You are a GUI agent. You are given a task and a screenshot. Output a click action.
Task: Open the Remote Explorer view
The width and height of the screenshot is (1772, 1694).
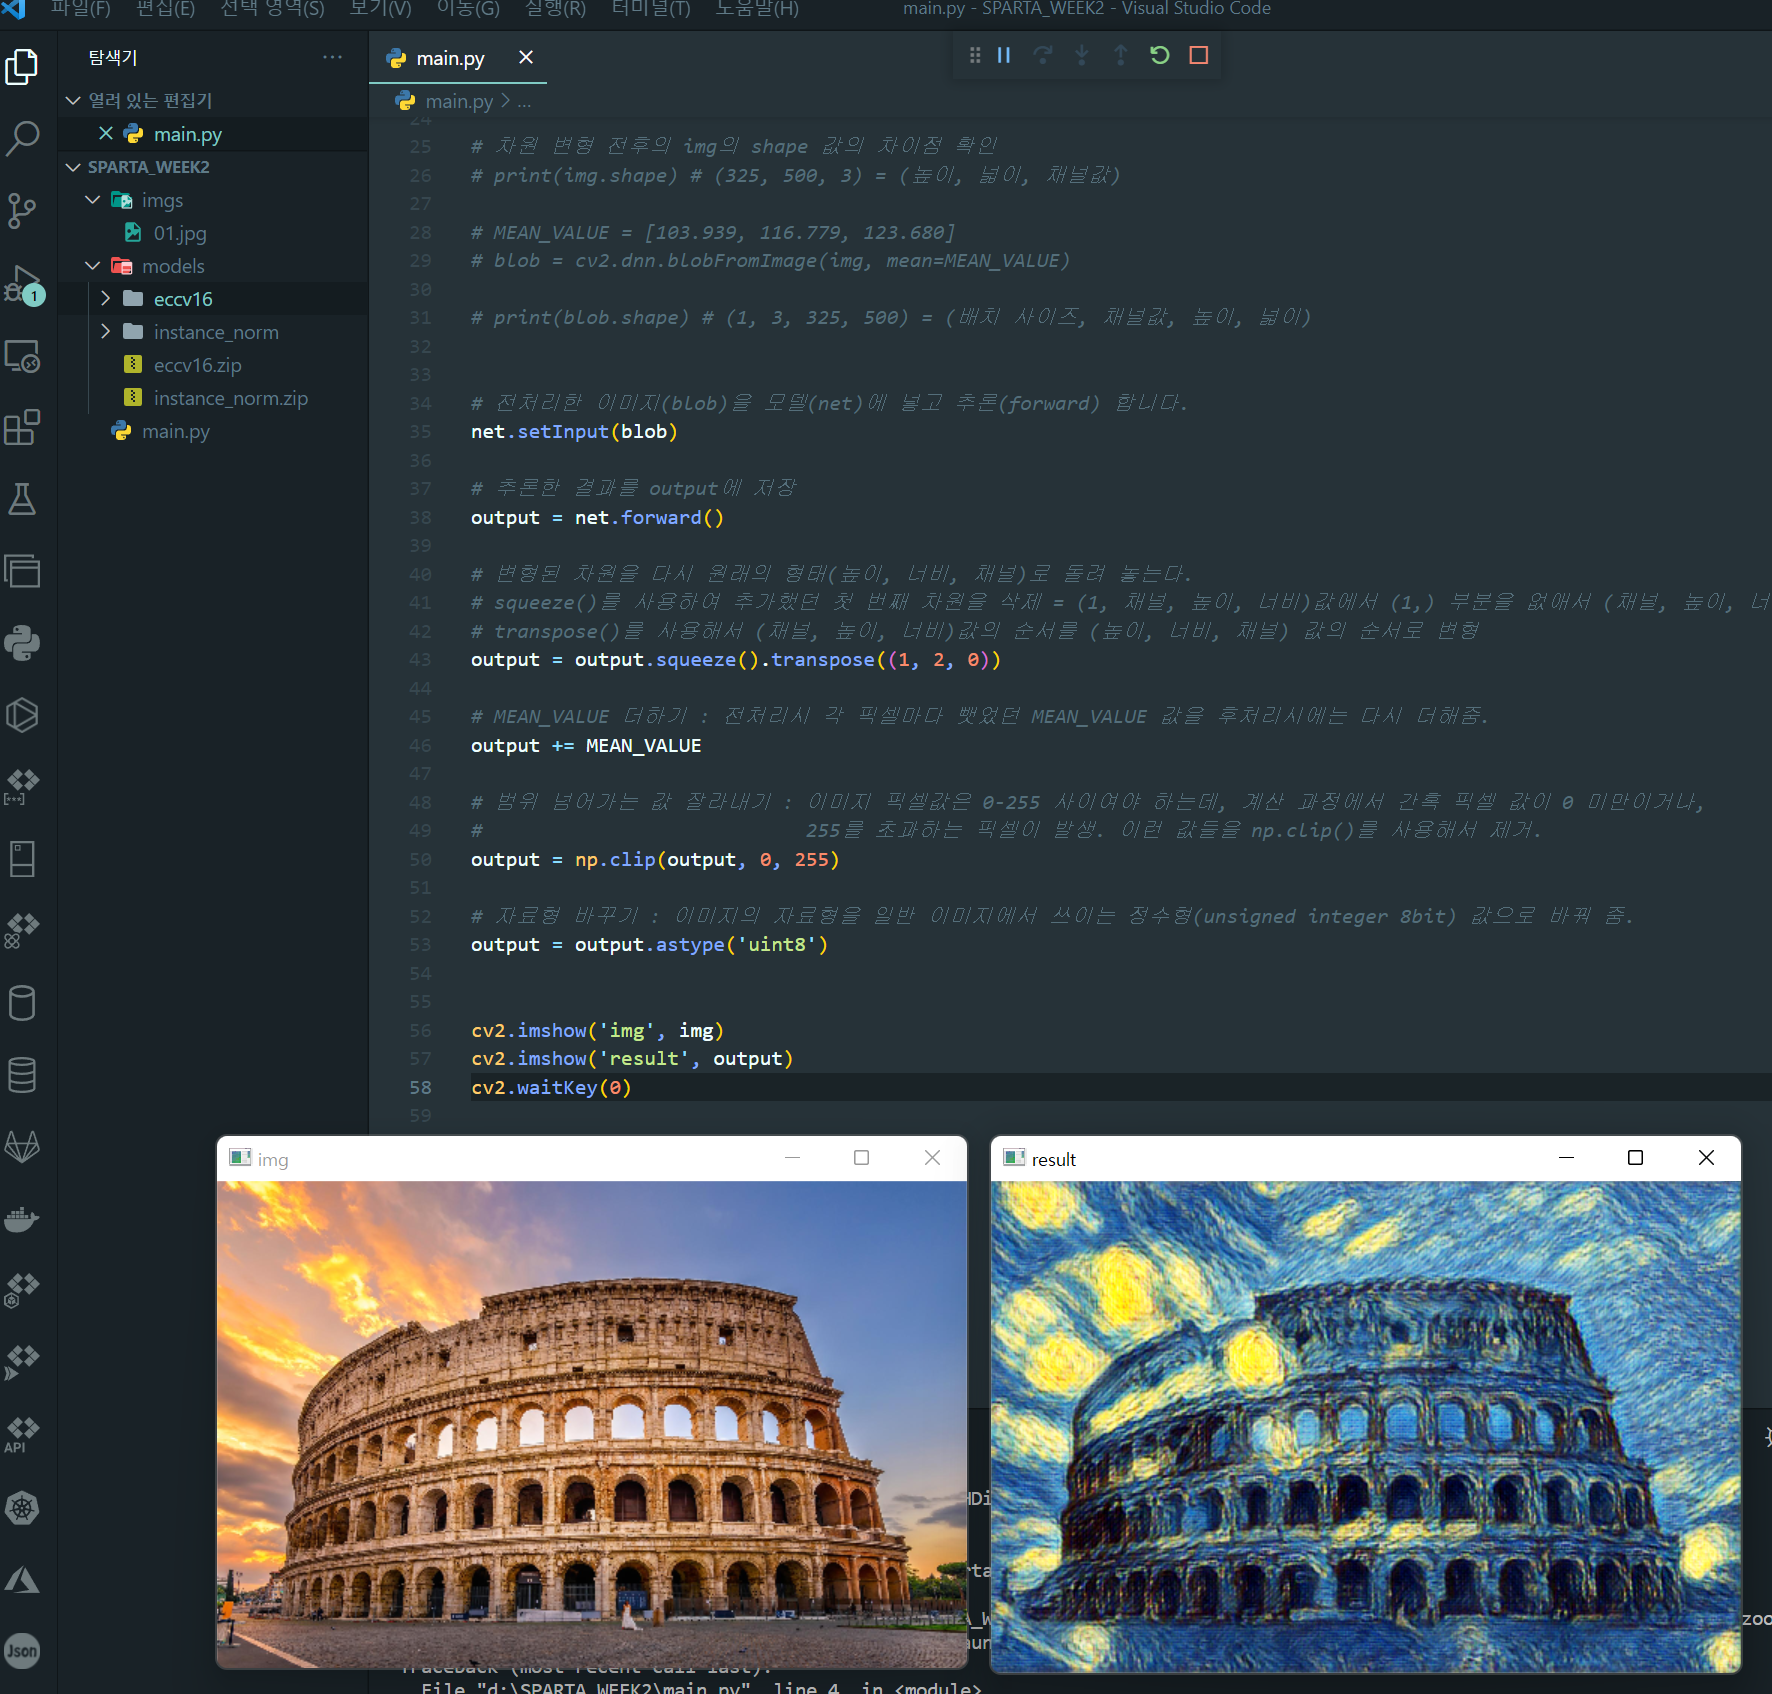pyautogui.click(x=22, y=356)
